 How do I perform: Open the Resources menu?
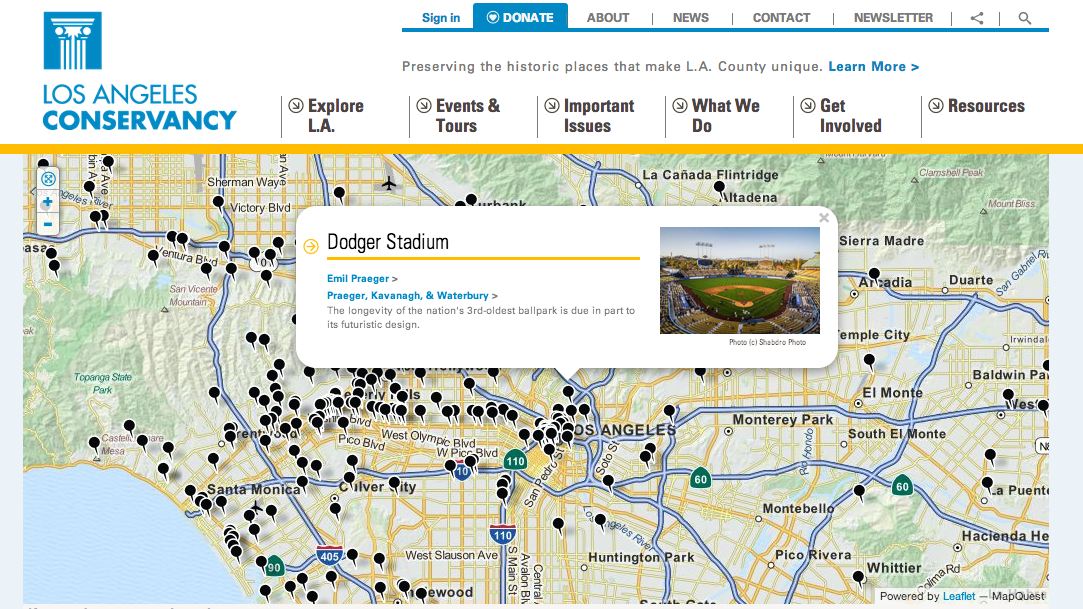coord(977,106)
